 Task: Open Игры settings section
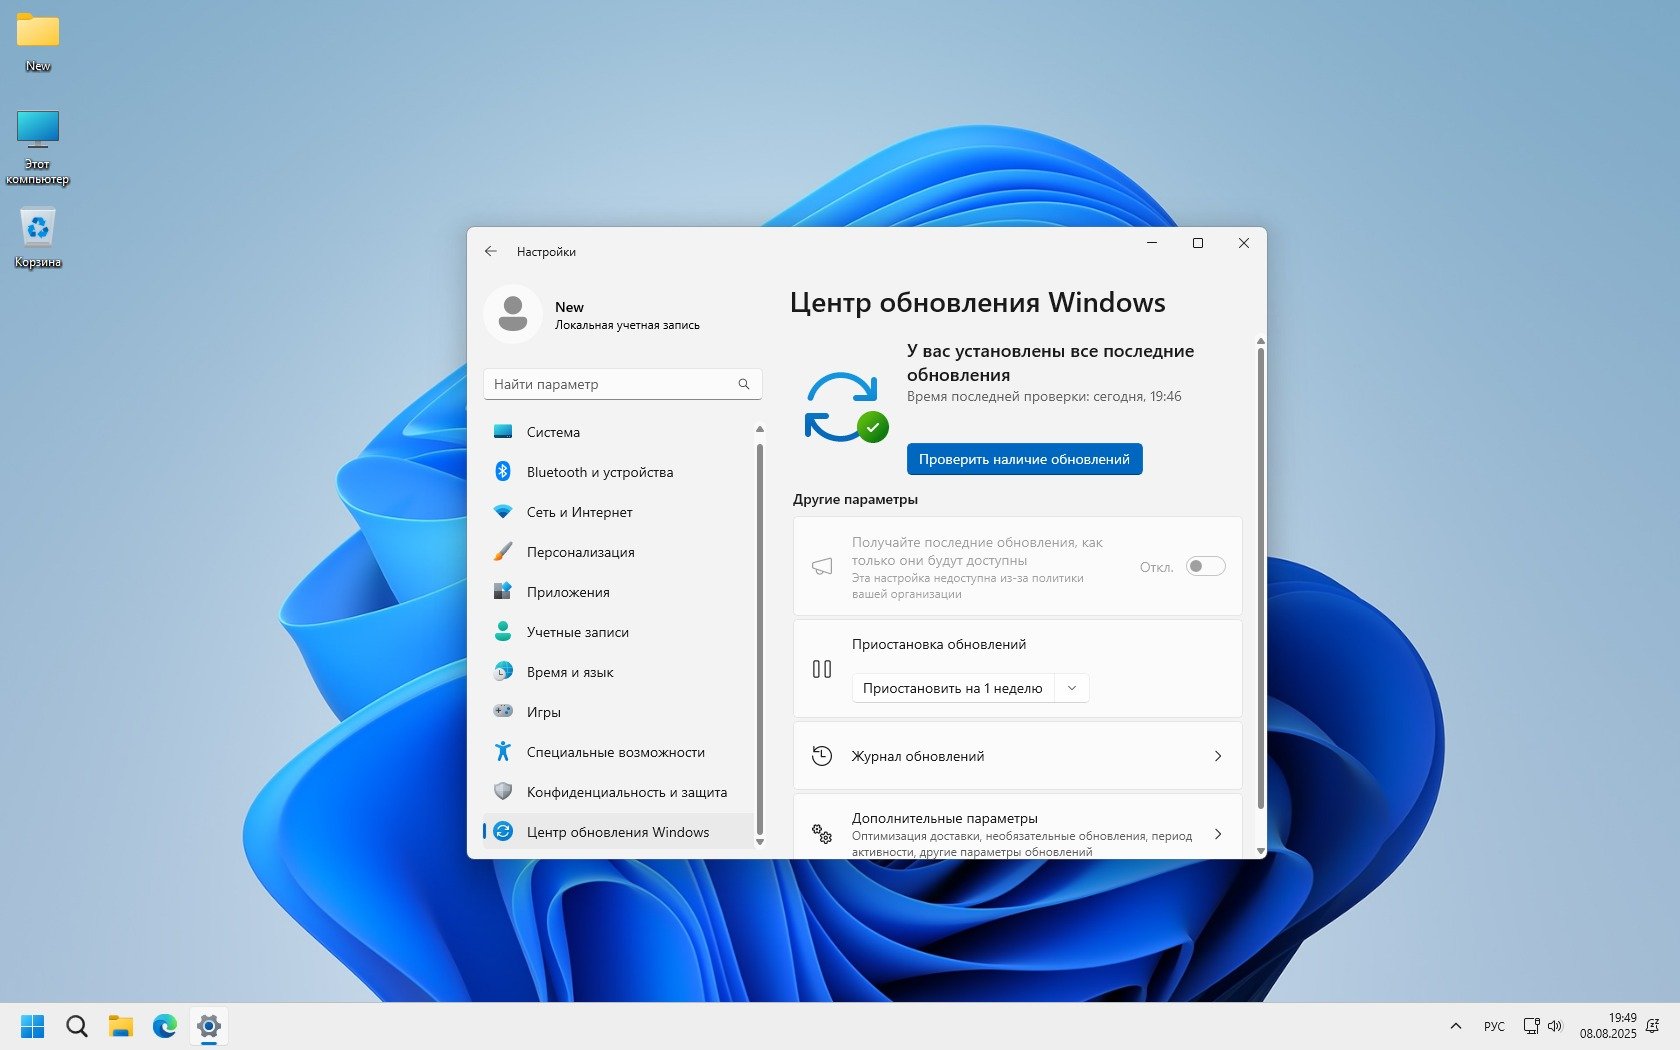(x=618, y=712)
